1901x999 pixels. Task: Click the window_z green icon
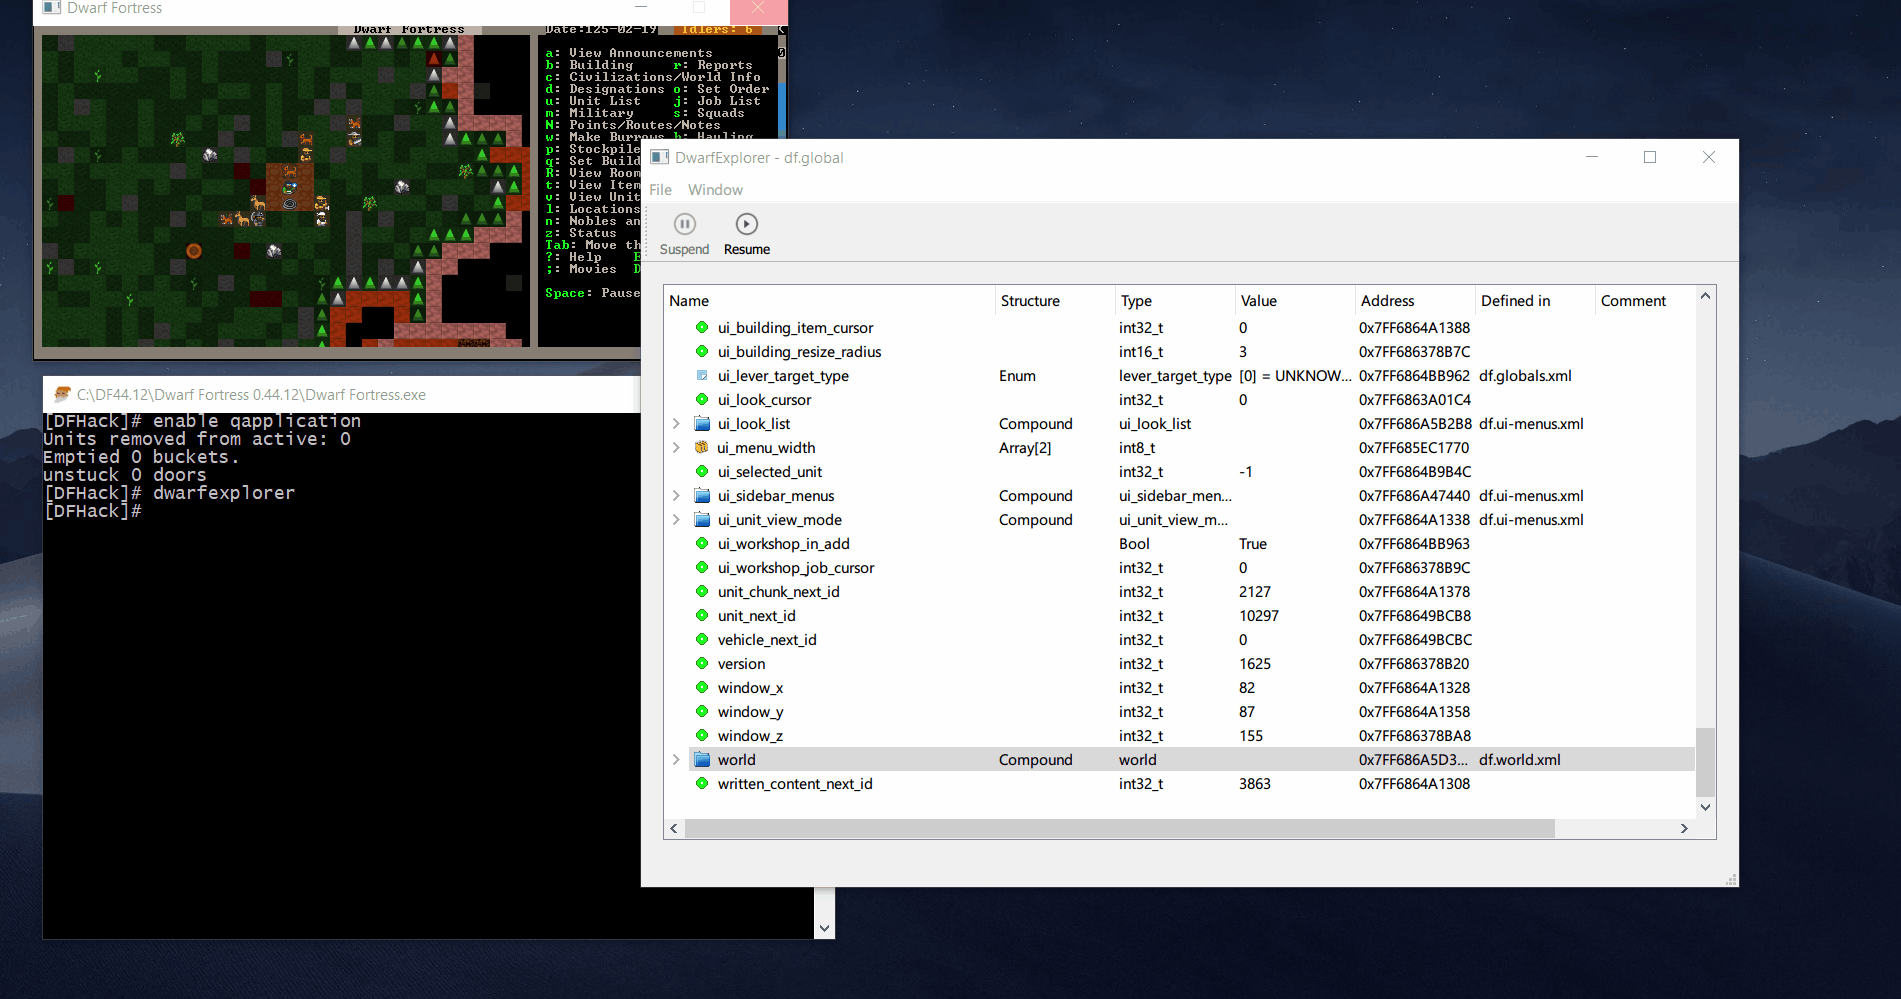702,735
